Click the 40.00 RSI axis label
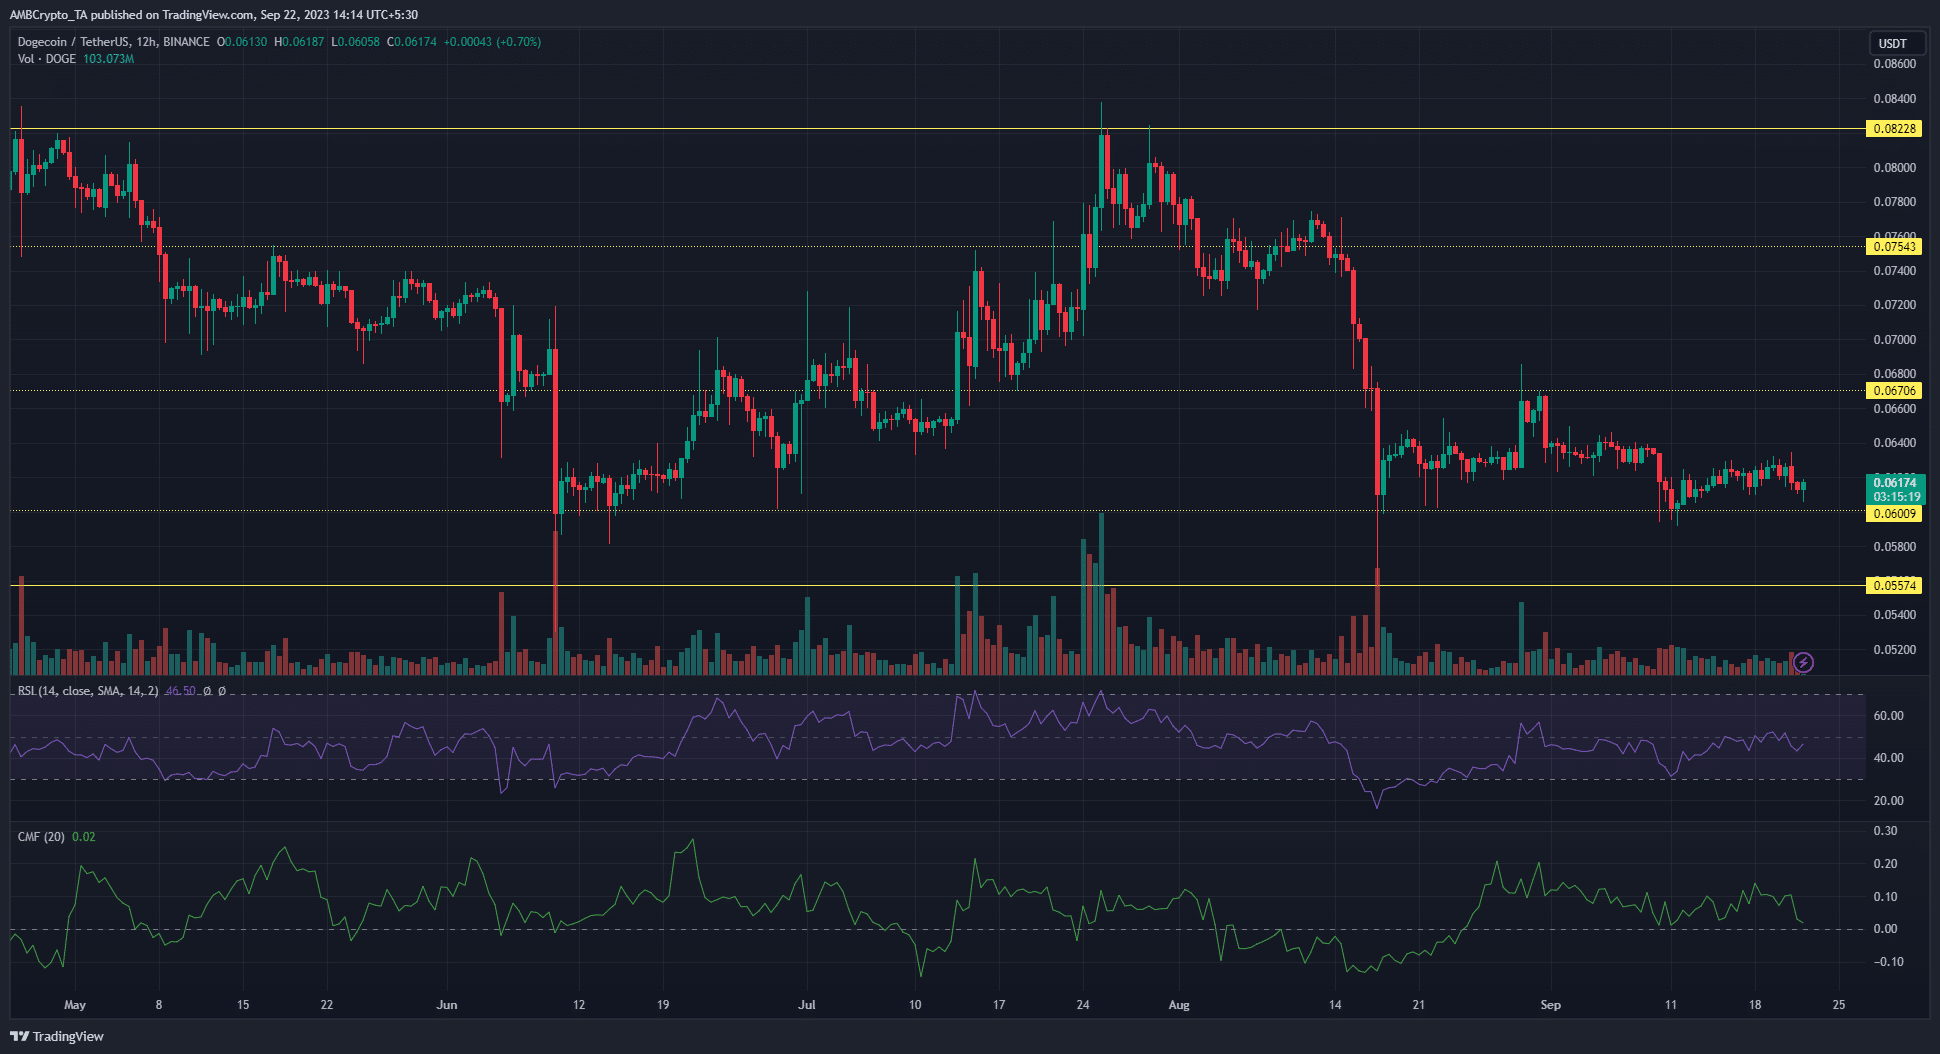The image size is (1940, 1054). click(1888, 758)
